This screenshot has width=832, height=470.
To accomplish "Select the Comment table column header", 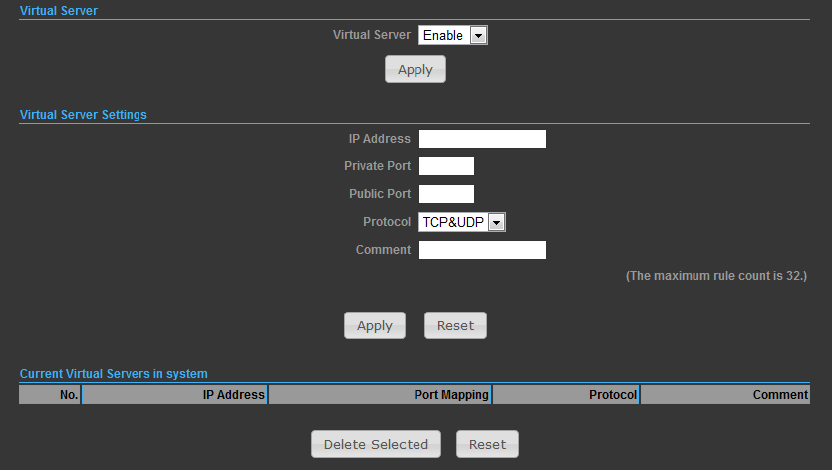I will tap(725, 395).
